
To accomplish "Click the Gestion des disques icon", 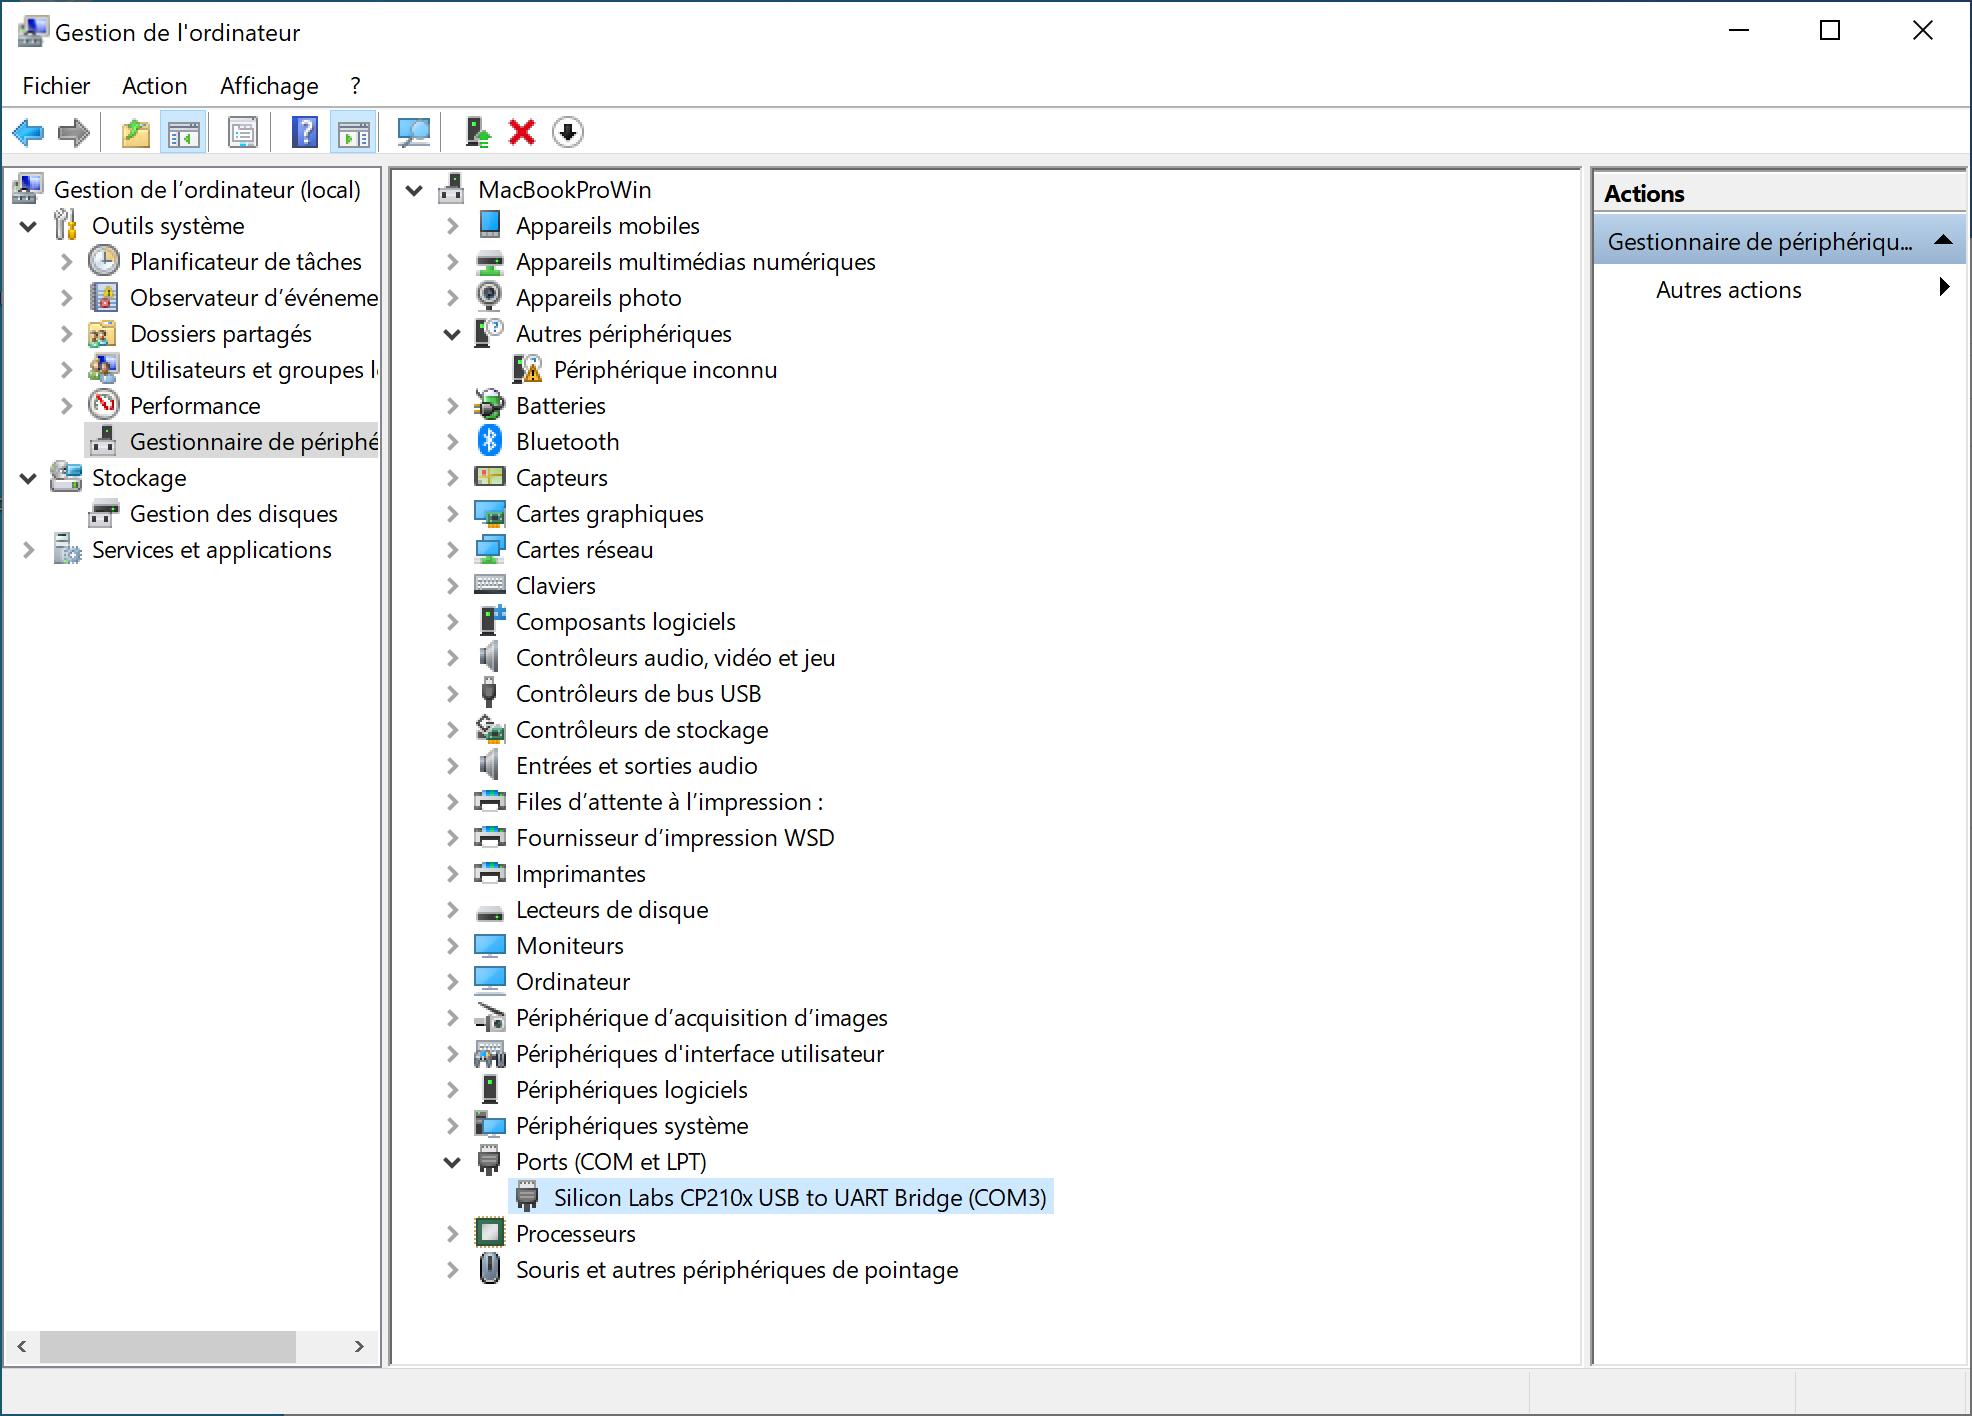I will coord(104,513).
